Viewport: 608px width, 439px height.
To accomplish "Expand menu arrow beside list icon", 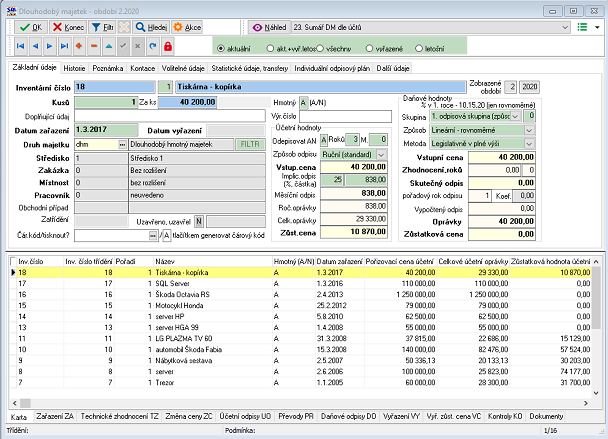I will click(597, 27).
